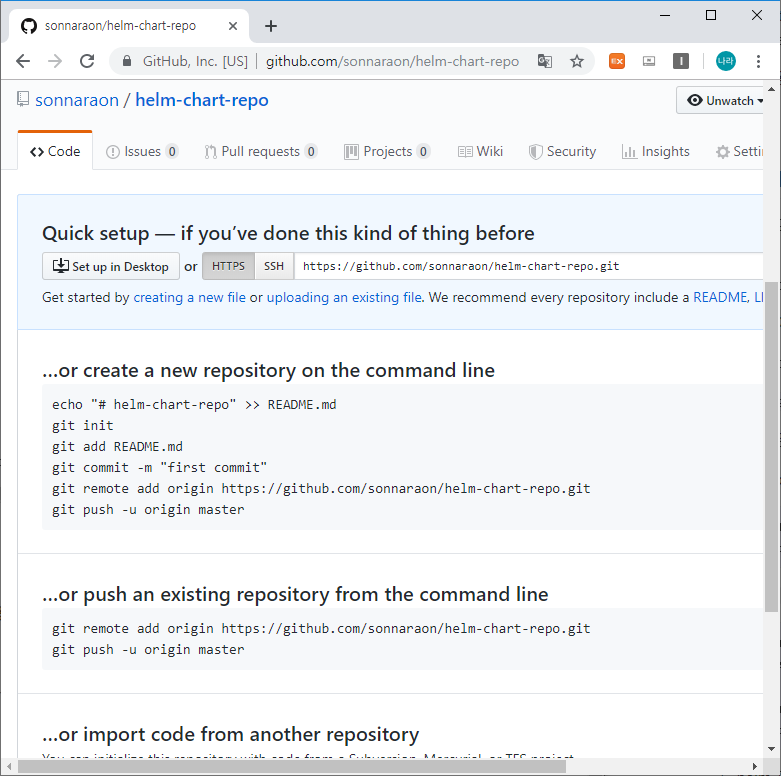781x776 pixels.
Task: Click the scroll right arrow
Action: 755,766
